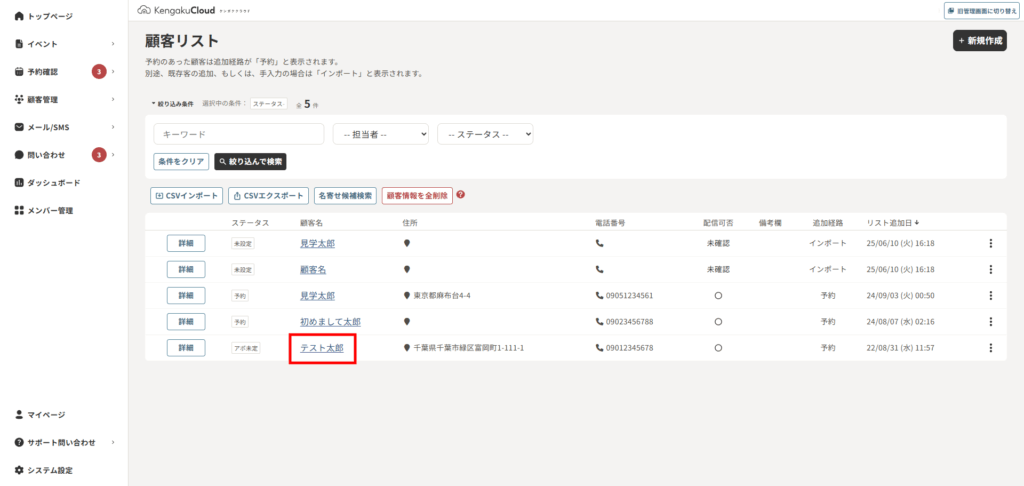Click the 新規作成 button
Screen dimensions: 1024x486
pyautogui.click(x=979, y=41)
